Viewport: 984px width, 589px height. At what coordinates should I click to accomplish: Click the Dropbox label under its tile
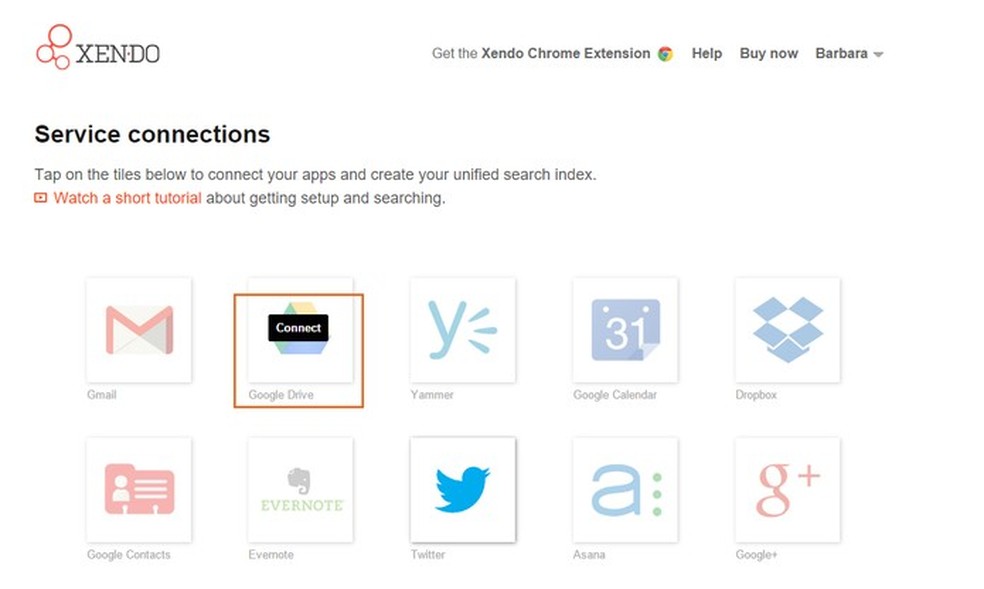[x=756, y=395]
